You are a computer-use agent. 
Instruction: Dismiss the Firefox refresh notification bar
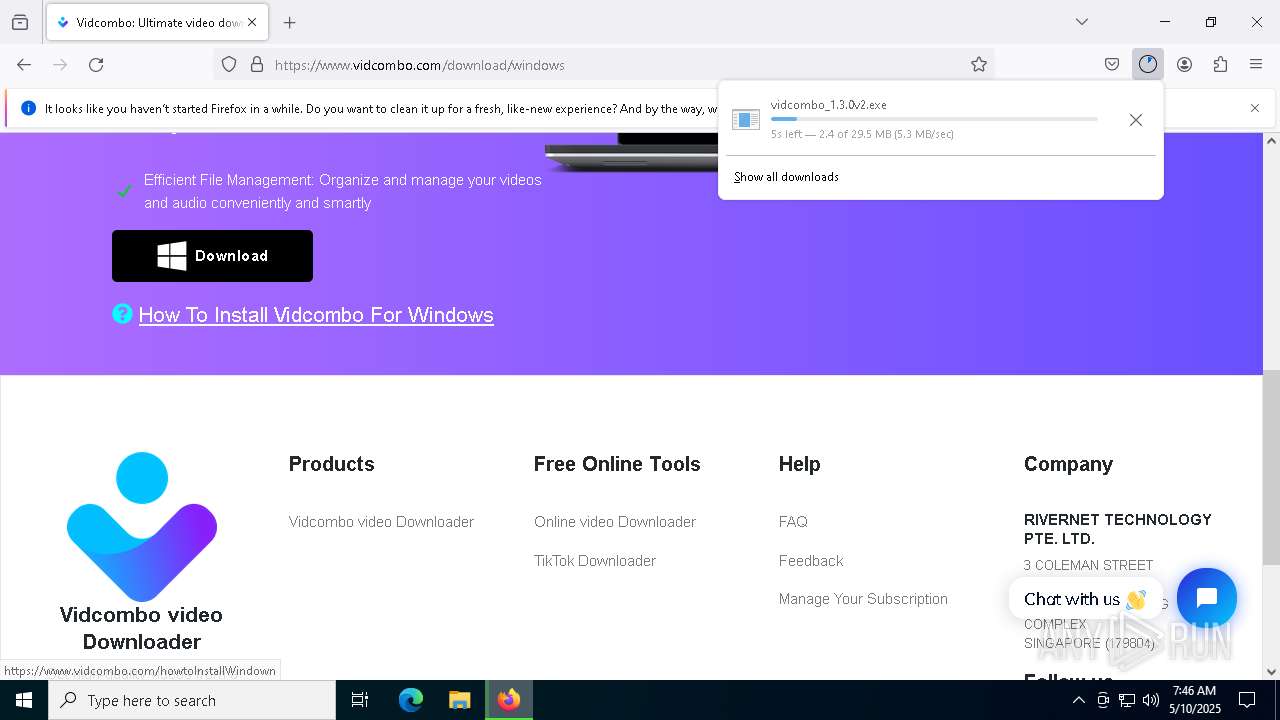pyautogui.click(x=1255, y=108)
